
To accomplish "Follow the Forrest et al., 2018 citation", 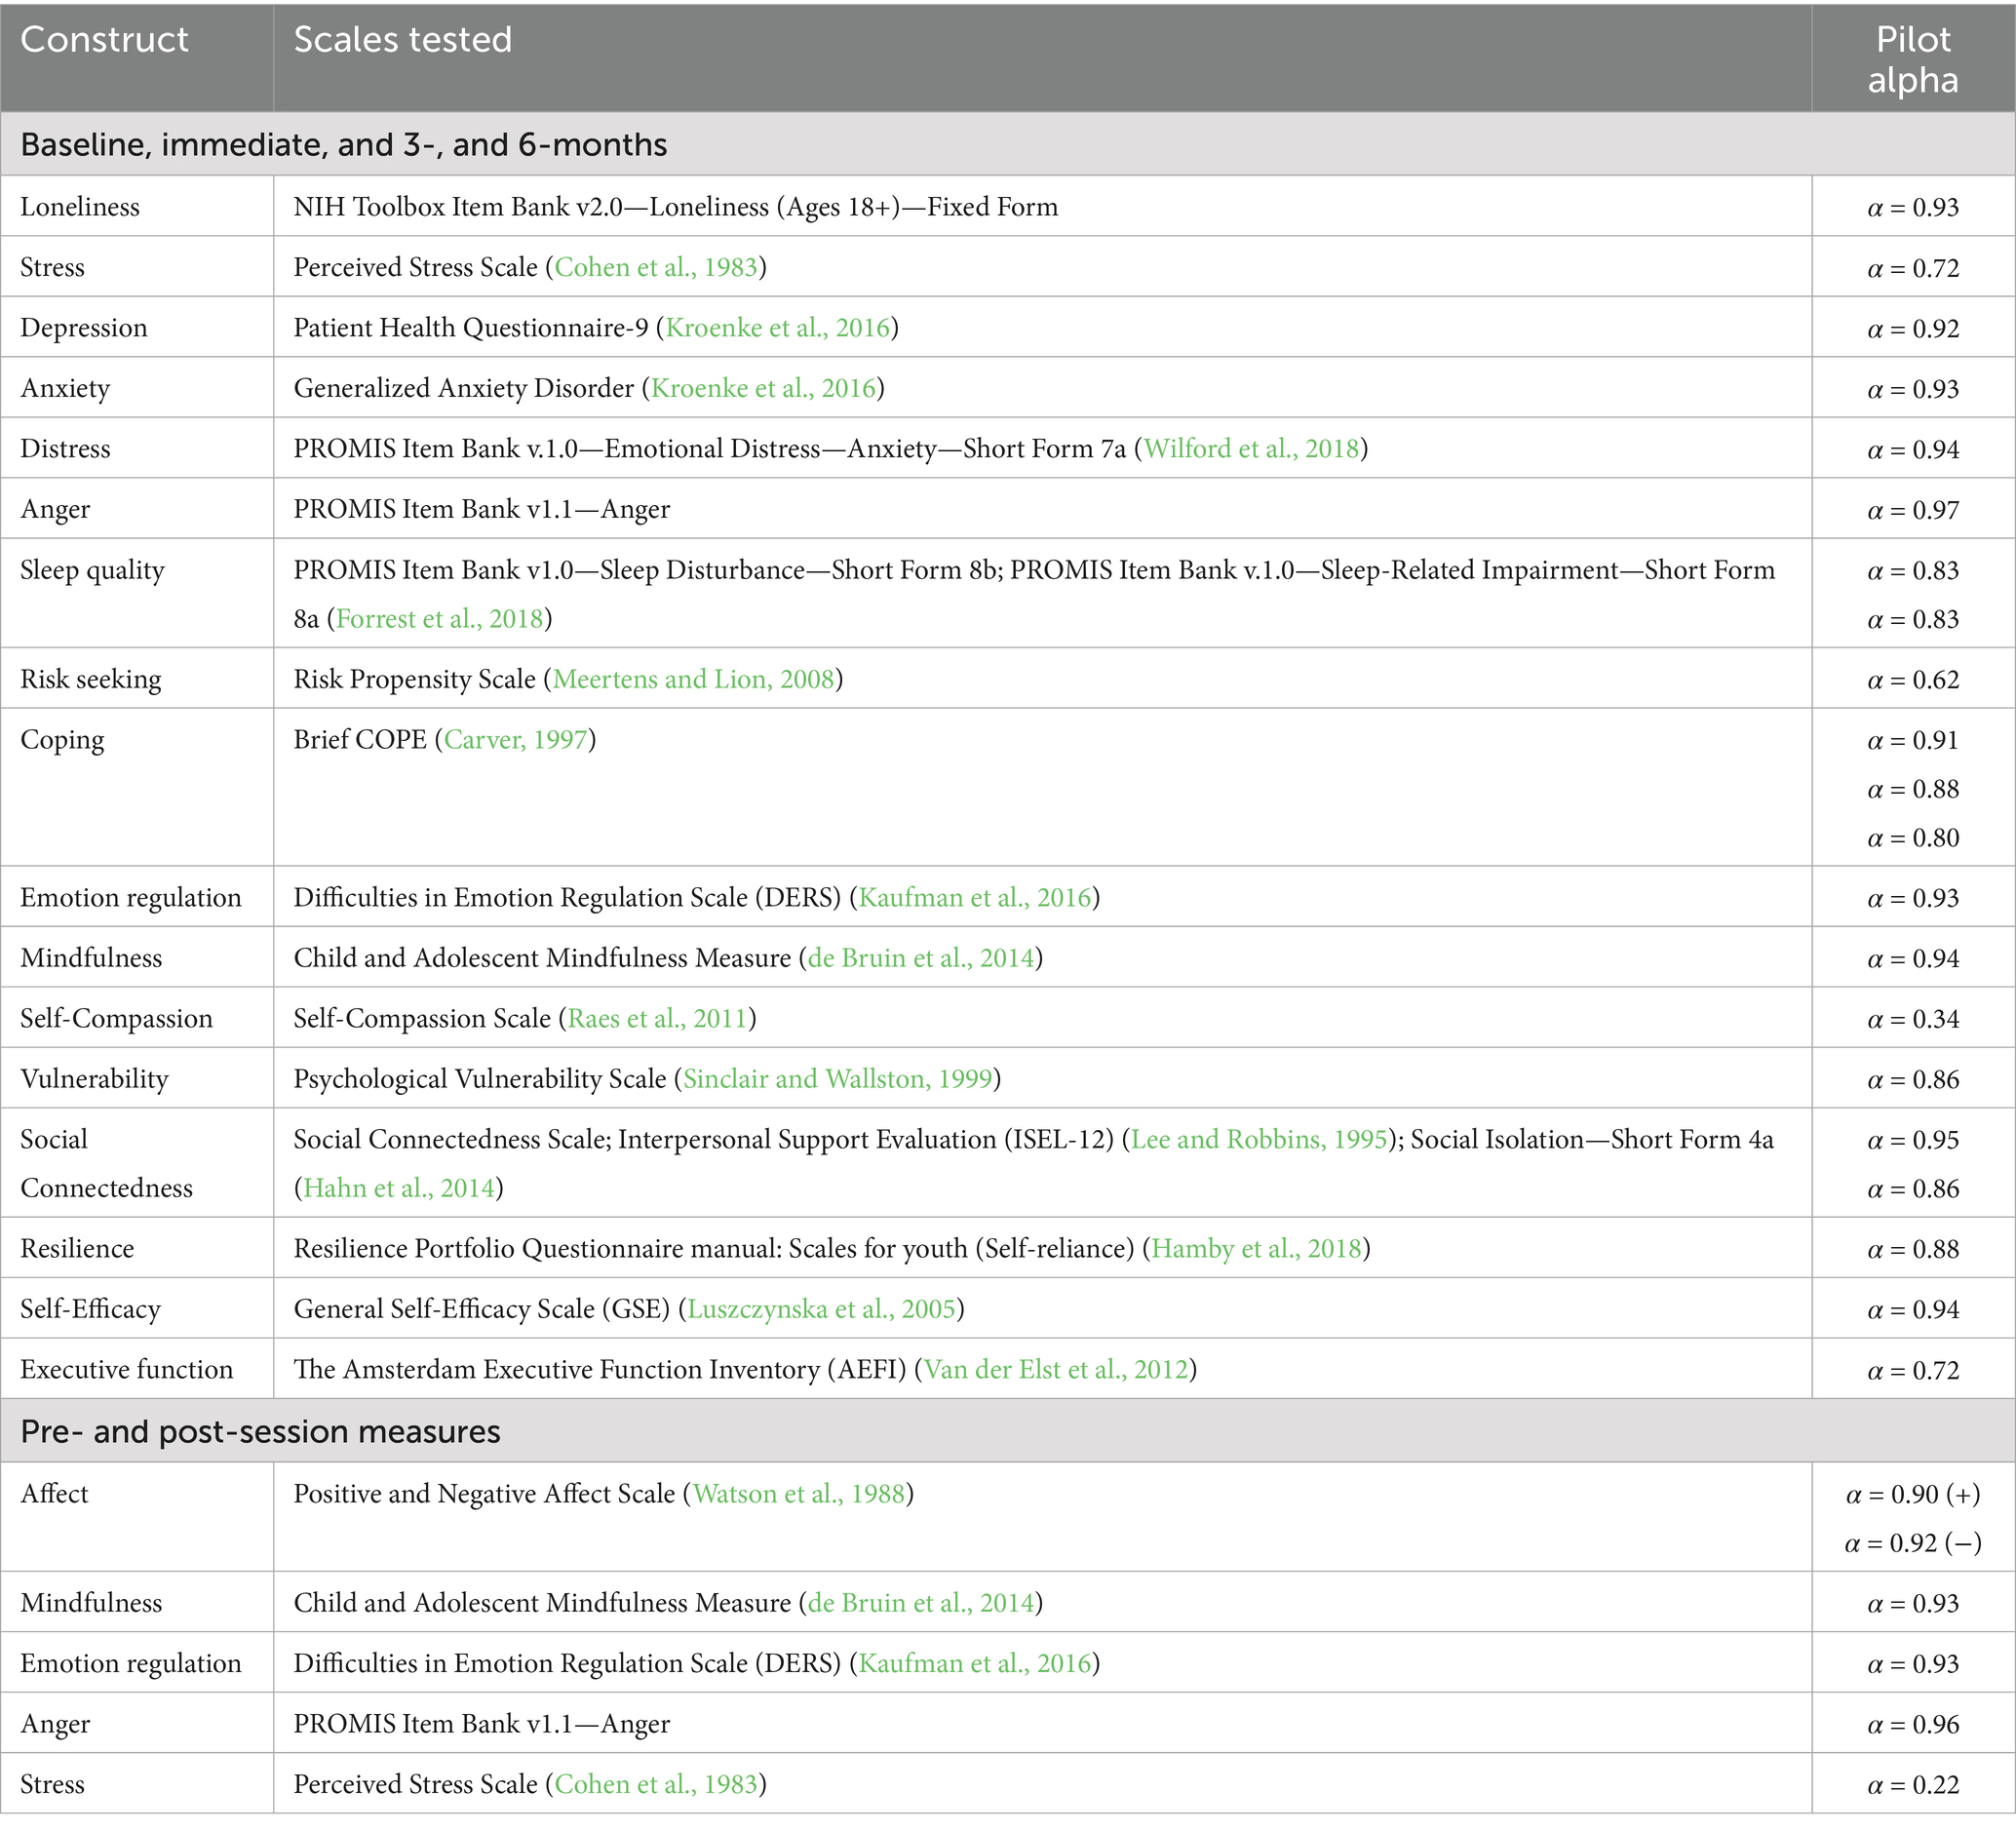I will [x=439, y=618].
